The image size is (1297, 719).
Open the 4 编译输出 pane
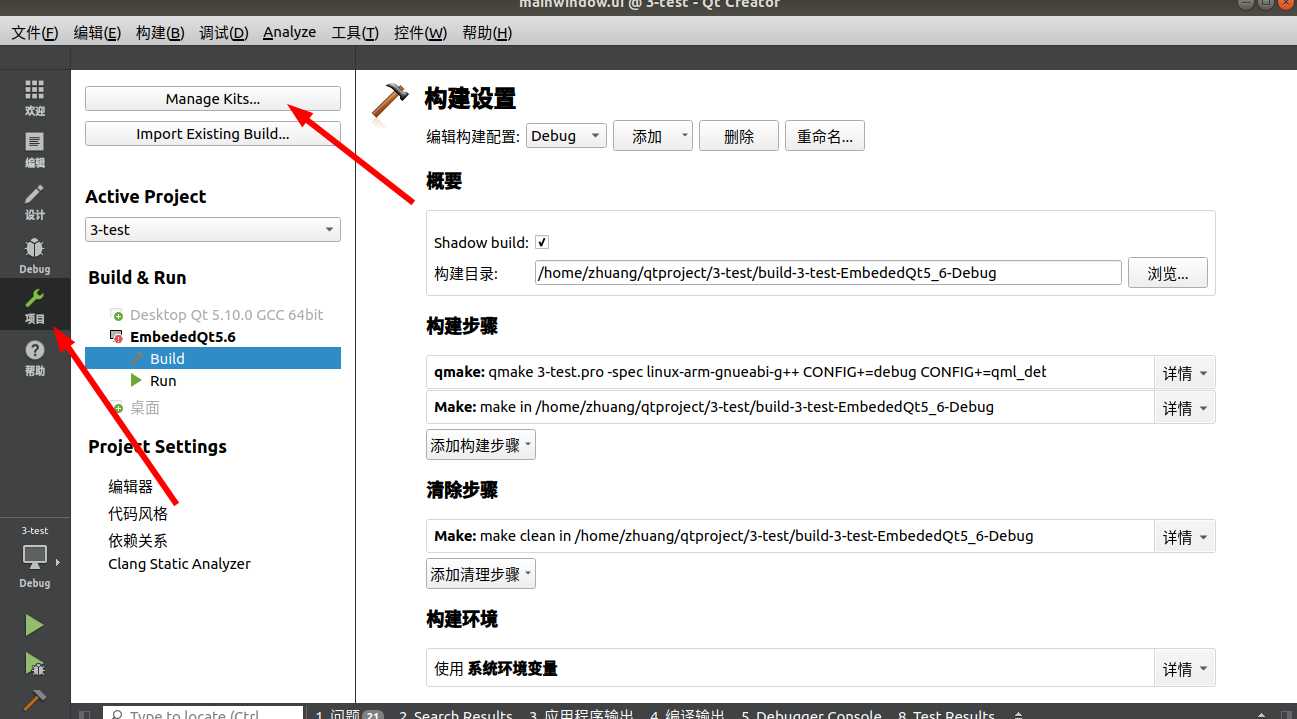click(x=687, y=714)
